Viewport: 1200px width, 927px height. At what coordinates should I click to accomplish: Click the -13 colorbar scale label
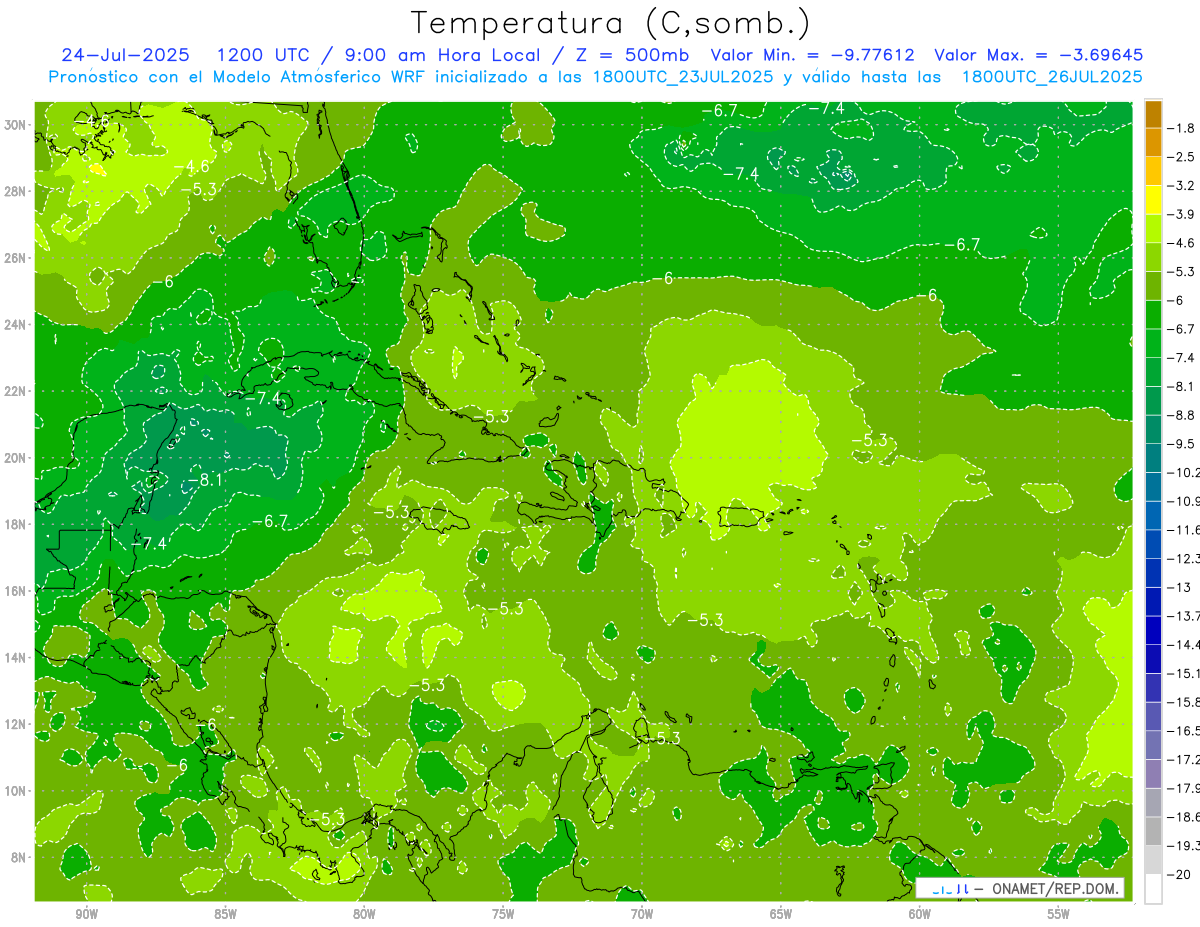(1178, 587)
